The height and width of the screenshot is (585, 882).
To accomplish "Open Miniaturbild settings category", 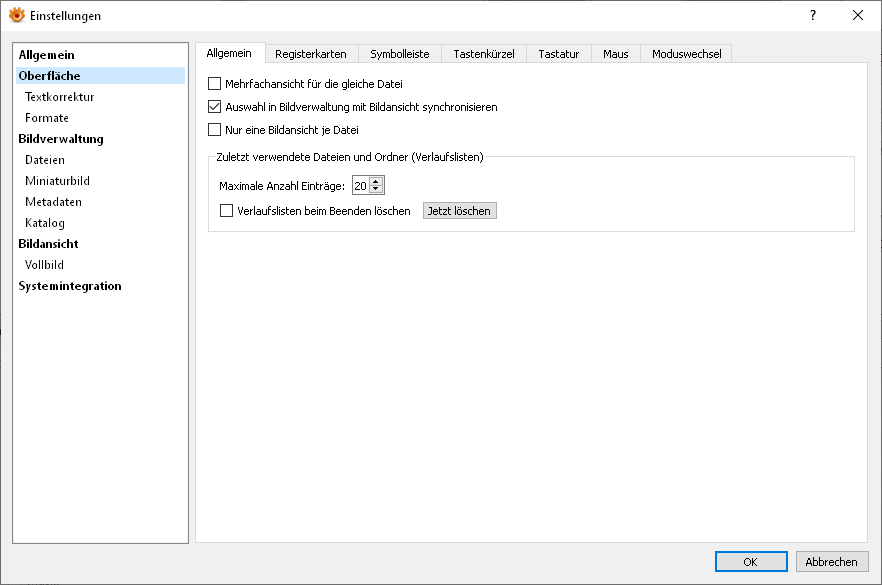I will [100, 181].
